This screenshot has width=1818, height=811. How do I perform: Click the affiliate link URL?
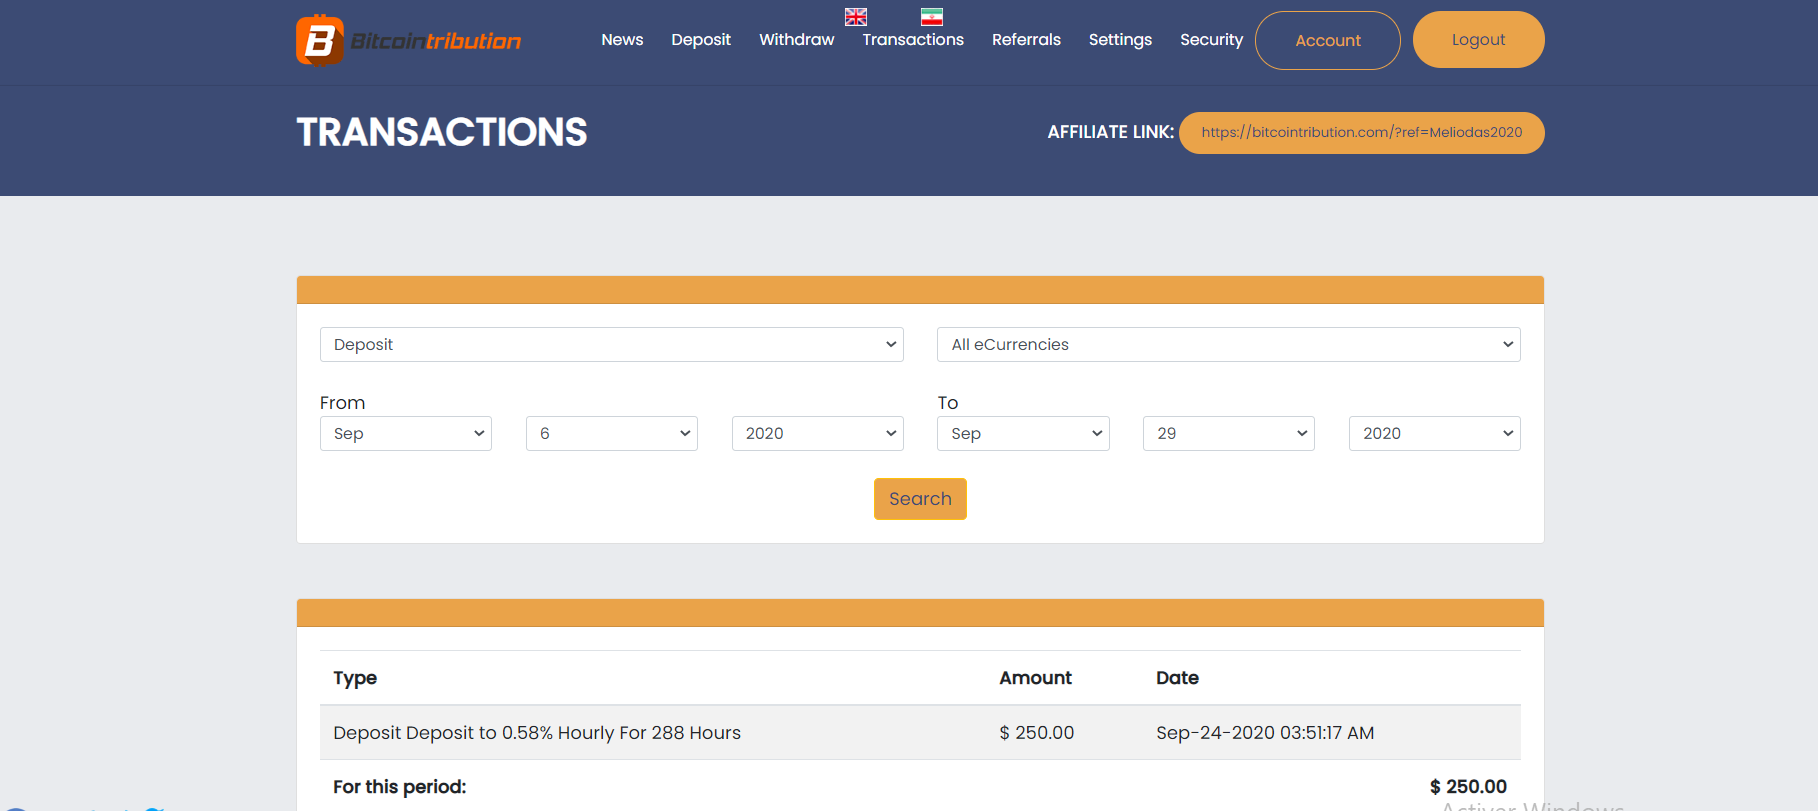pos(1362,133)
